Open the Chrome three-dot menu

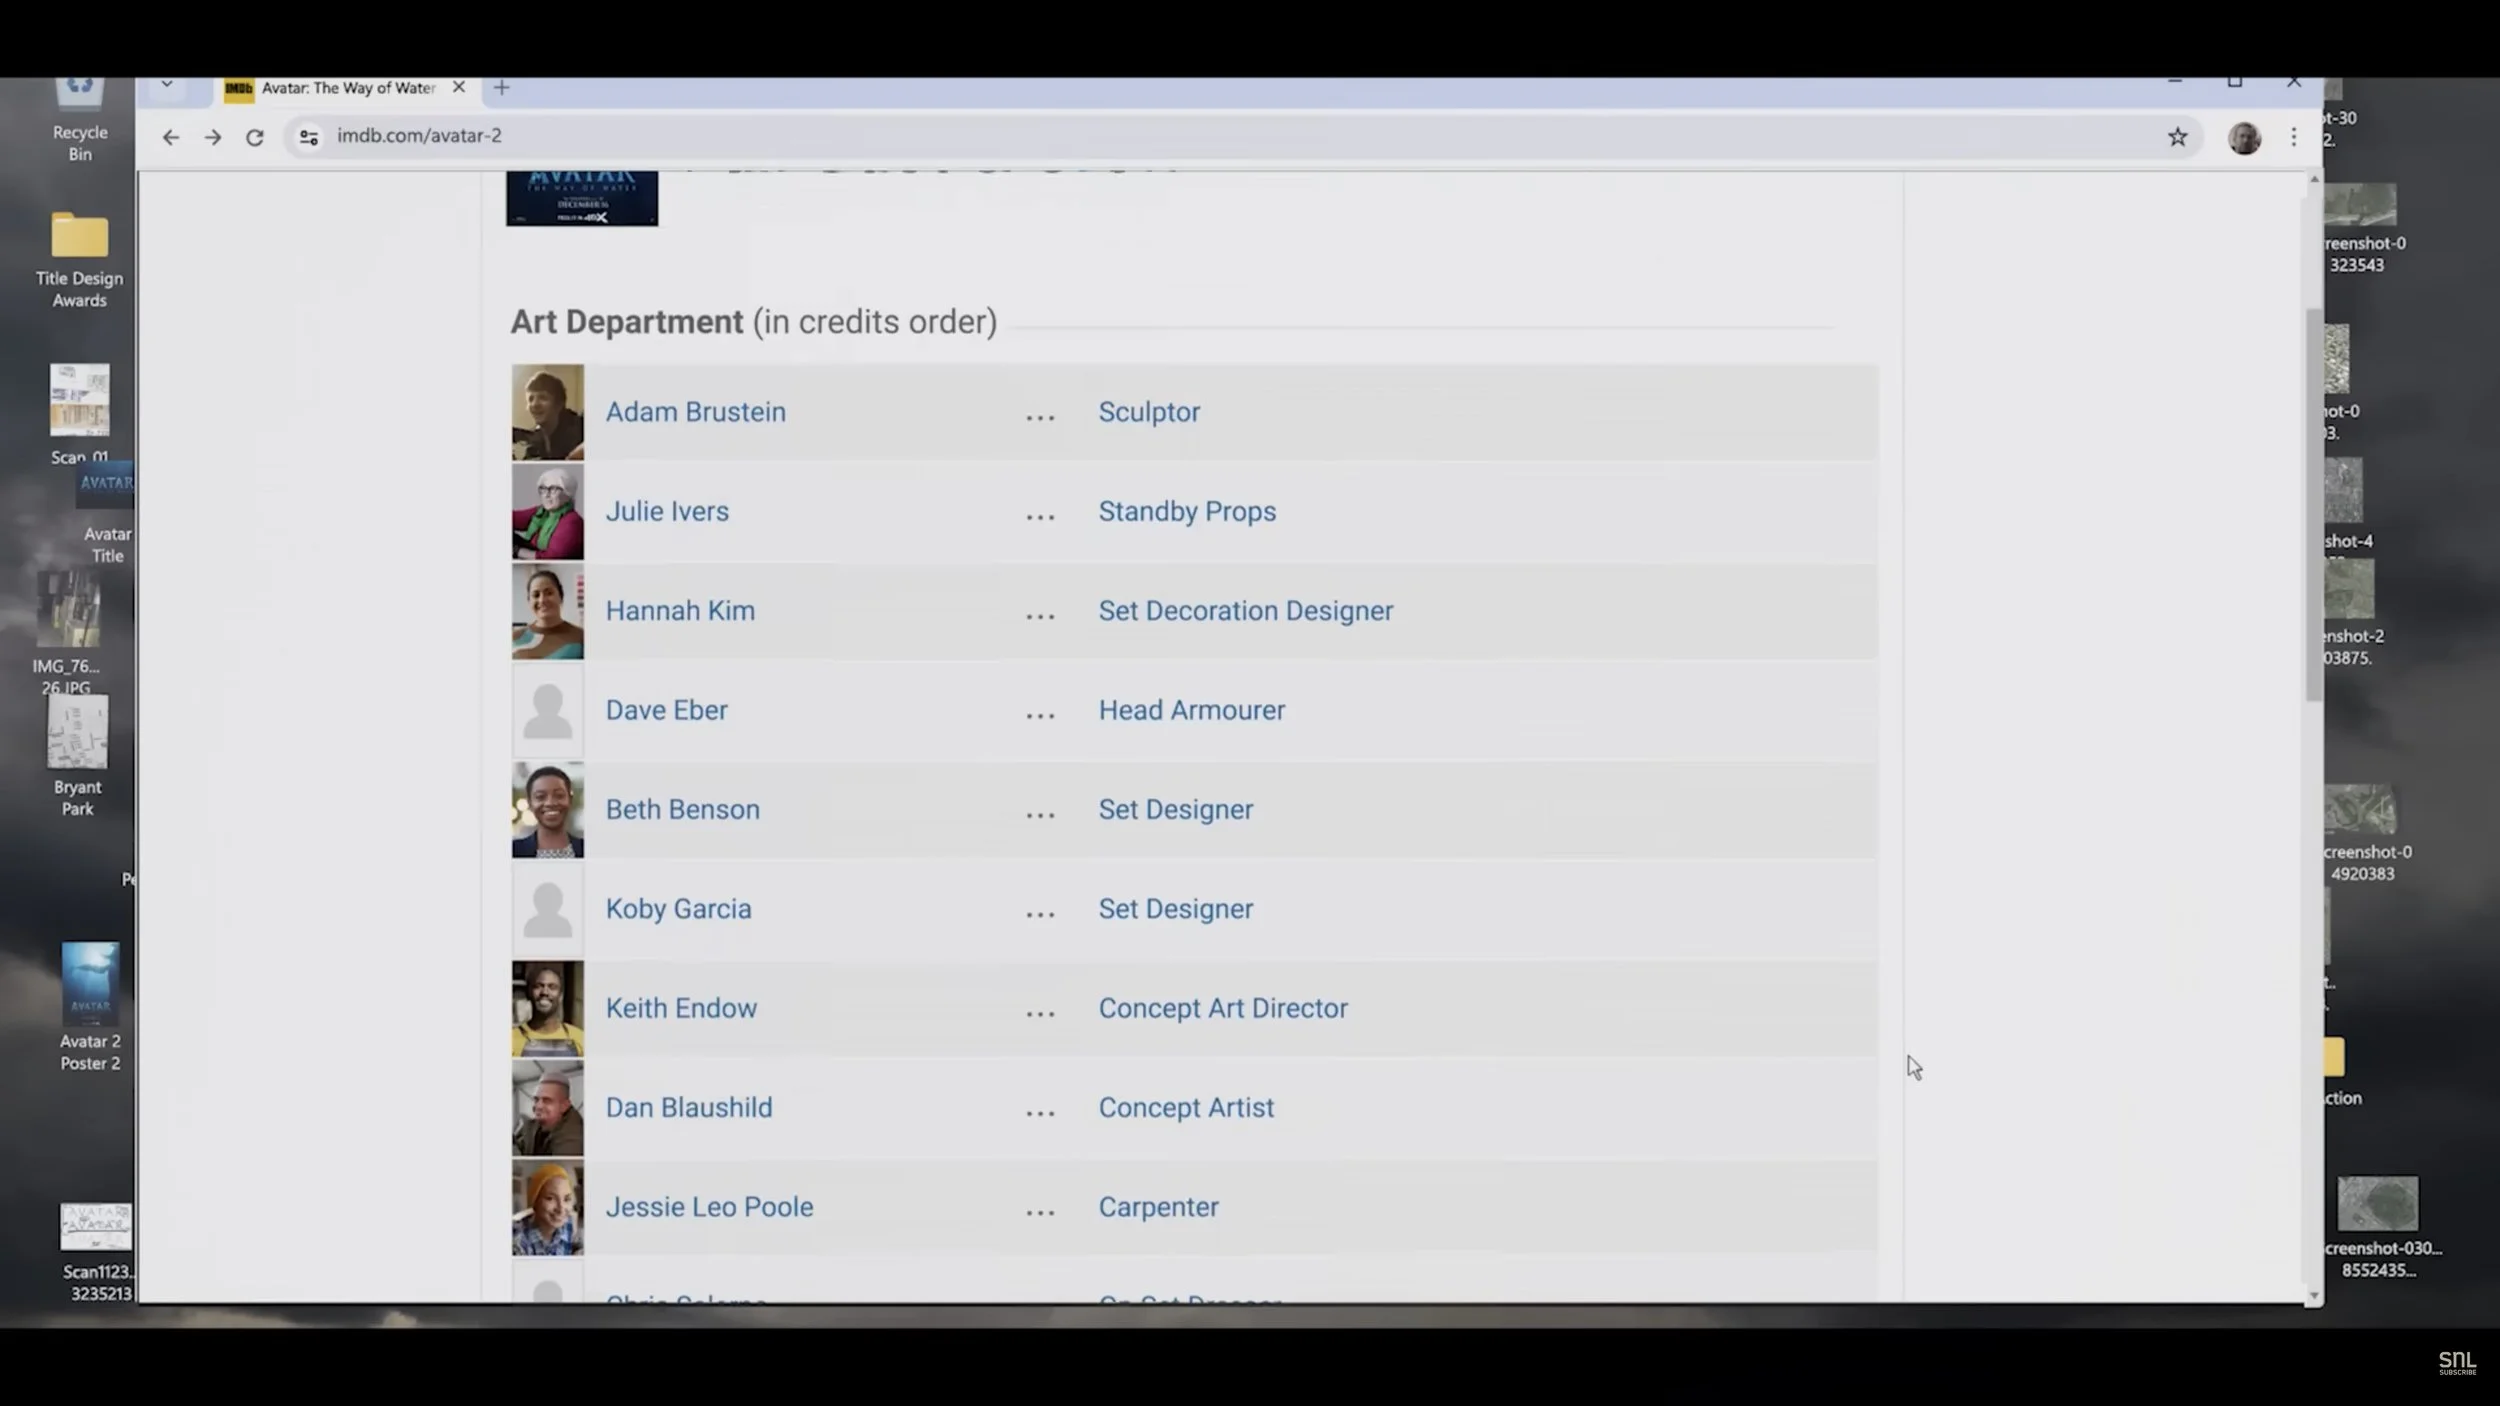(2294, 137)
